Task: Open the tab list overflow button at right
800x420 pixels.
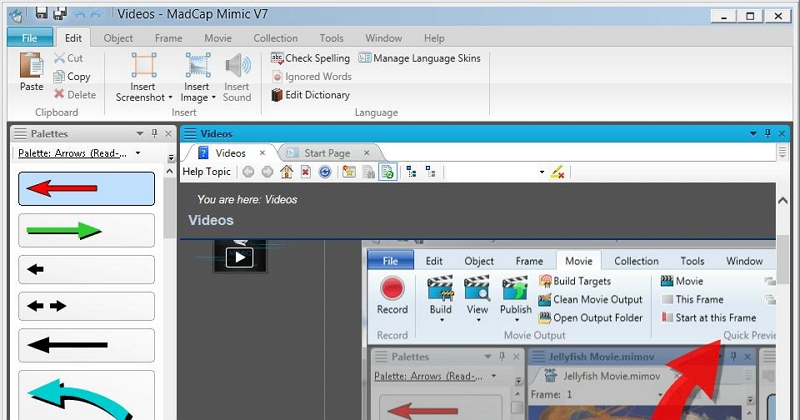Action: pyautogui.click(x=783, y=152)
